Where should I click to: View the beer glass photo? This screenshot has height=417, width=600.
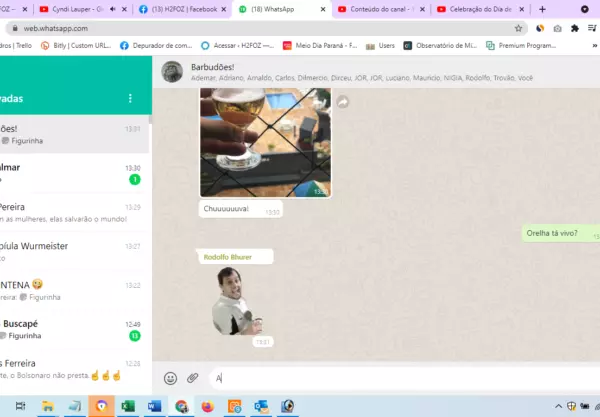265,142
